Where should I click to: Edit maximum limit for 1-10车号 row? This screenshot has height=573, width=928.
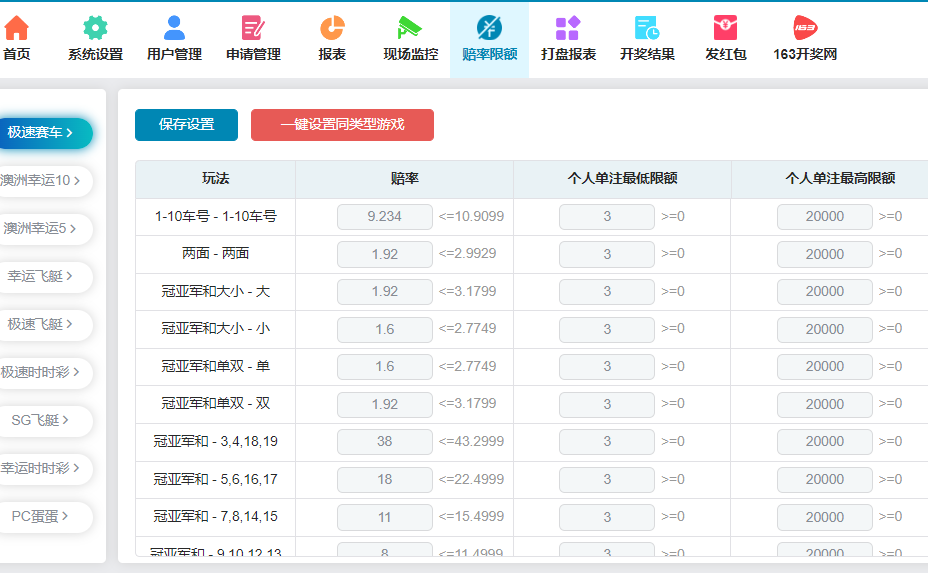point(824,217)
